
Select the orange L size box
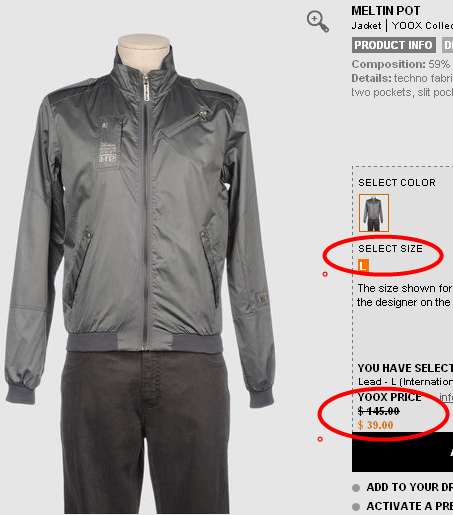pos(363,265)
